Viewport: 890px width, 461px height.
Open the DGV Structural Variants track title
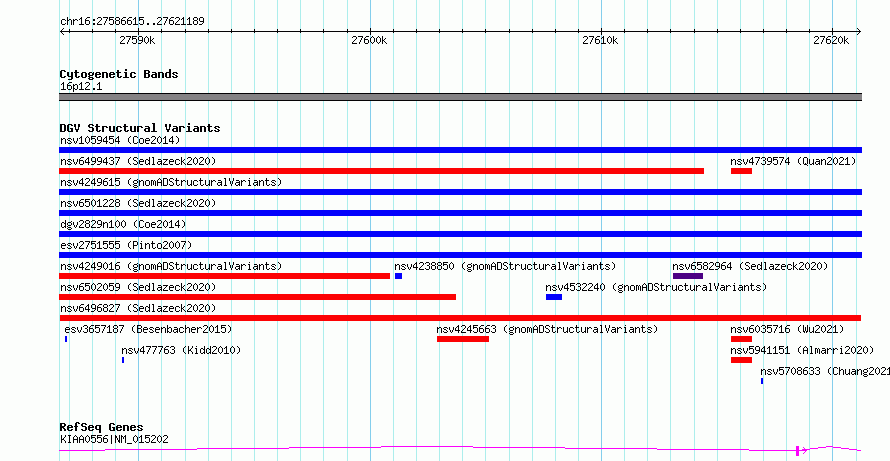140,128
